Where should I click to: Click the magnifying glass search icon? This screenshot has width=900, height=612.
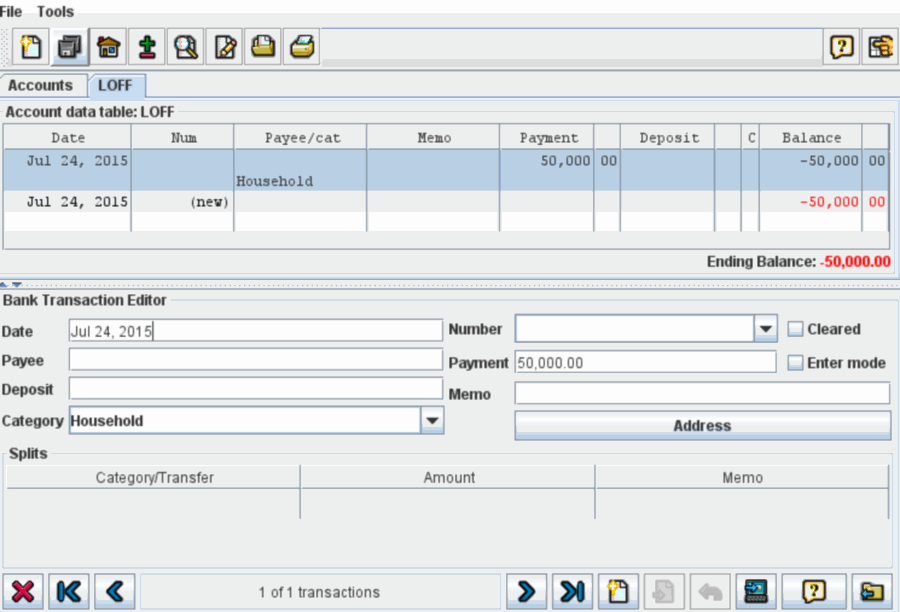[185, 47]
